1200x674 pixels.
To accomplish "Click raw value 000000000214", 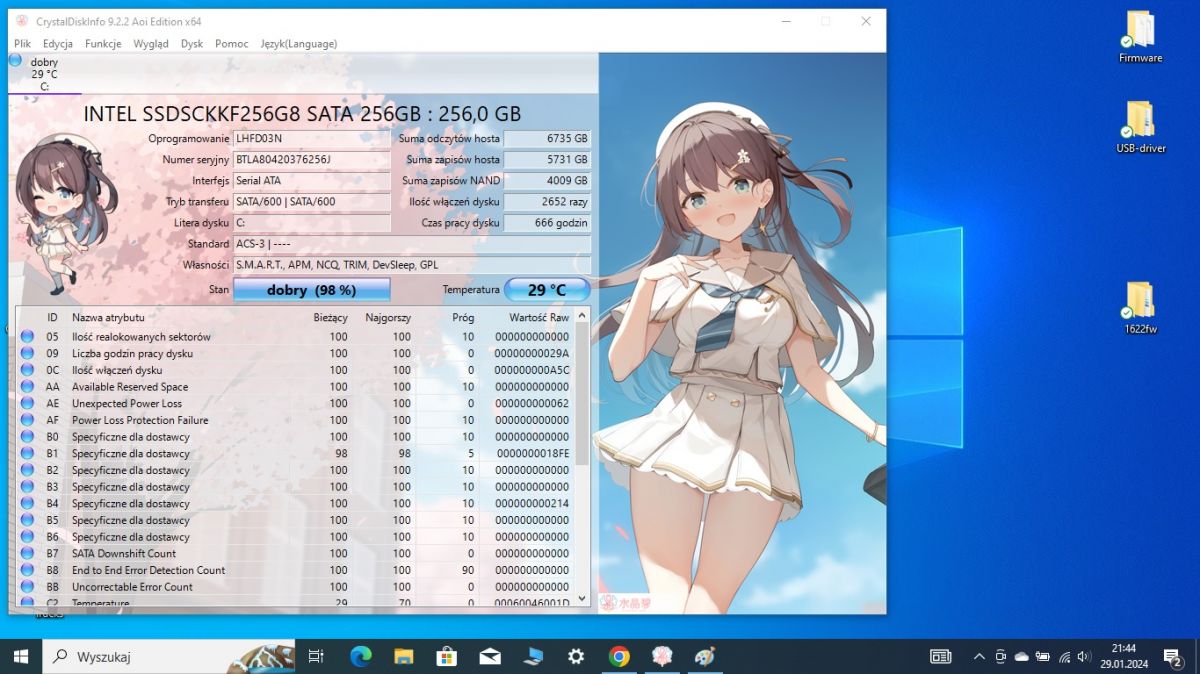I will (x=532, y=503).
